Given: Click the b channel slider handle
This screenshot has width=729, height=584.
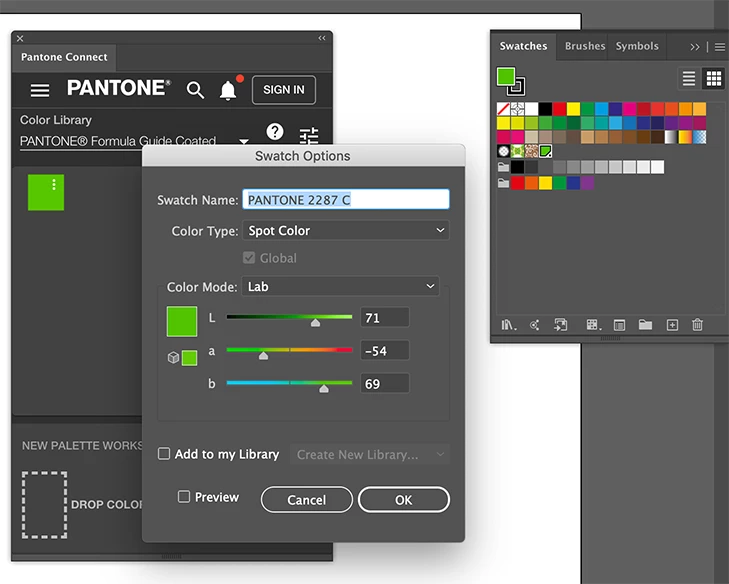Looking at the screenshot, I should click(324, 389).
